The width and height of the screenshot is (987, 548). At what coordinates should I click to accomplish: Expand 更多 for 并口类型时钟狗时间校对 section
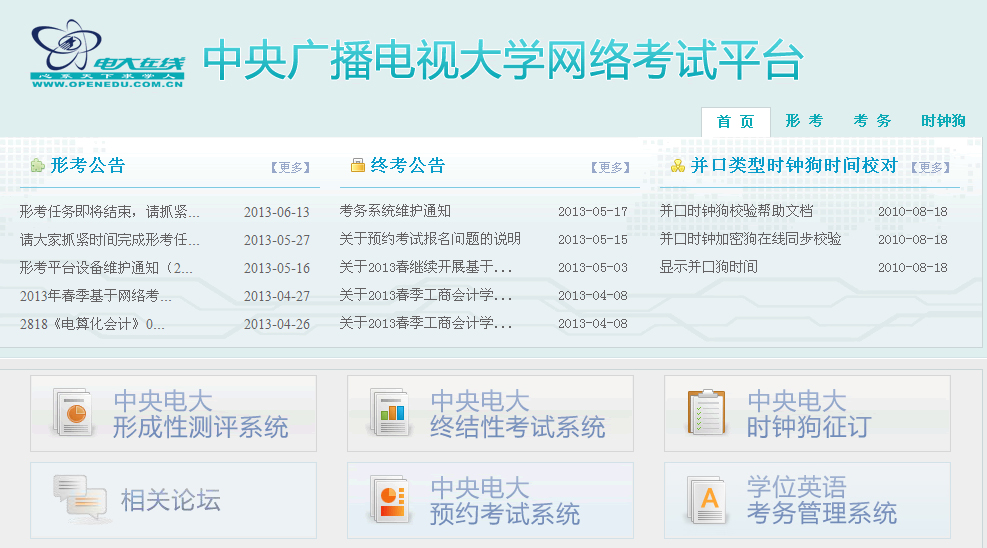pos(932,168)
